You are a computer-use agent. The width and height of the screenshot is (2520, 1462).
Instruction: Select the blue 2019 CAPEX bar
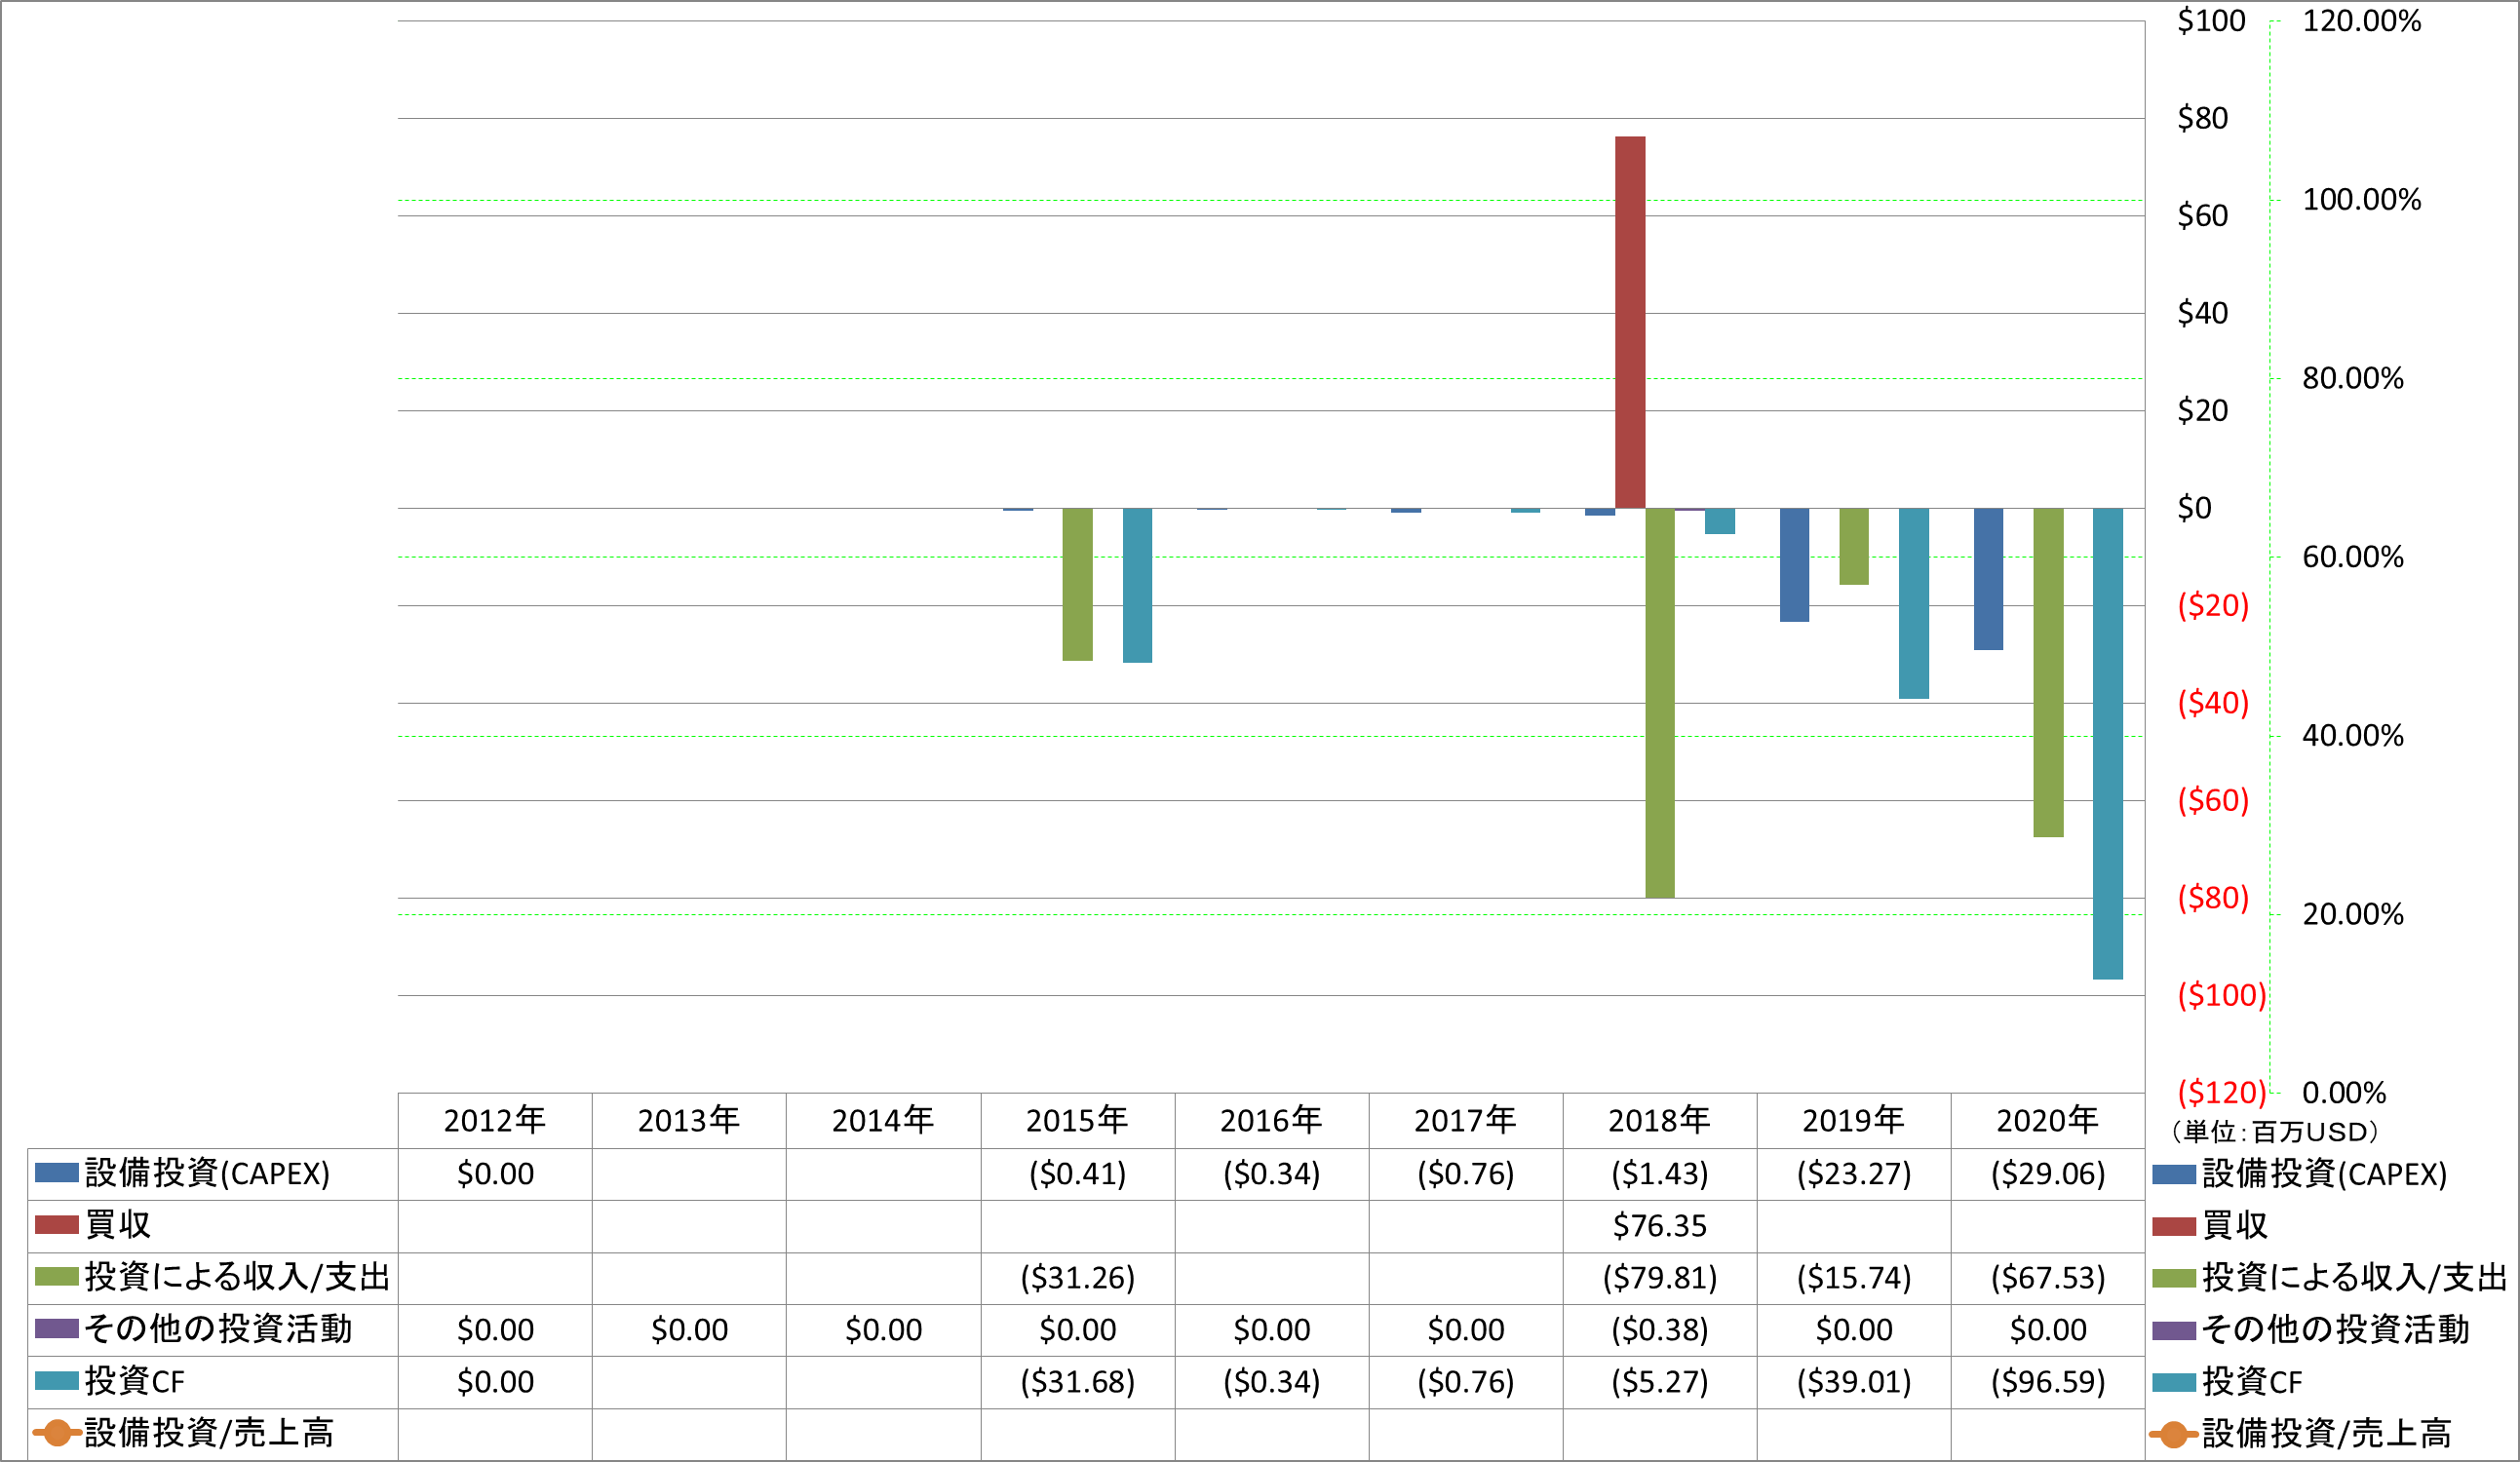coord(1794,565)
